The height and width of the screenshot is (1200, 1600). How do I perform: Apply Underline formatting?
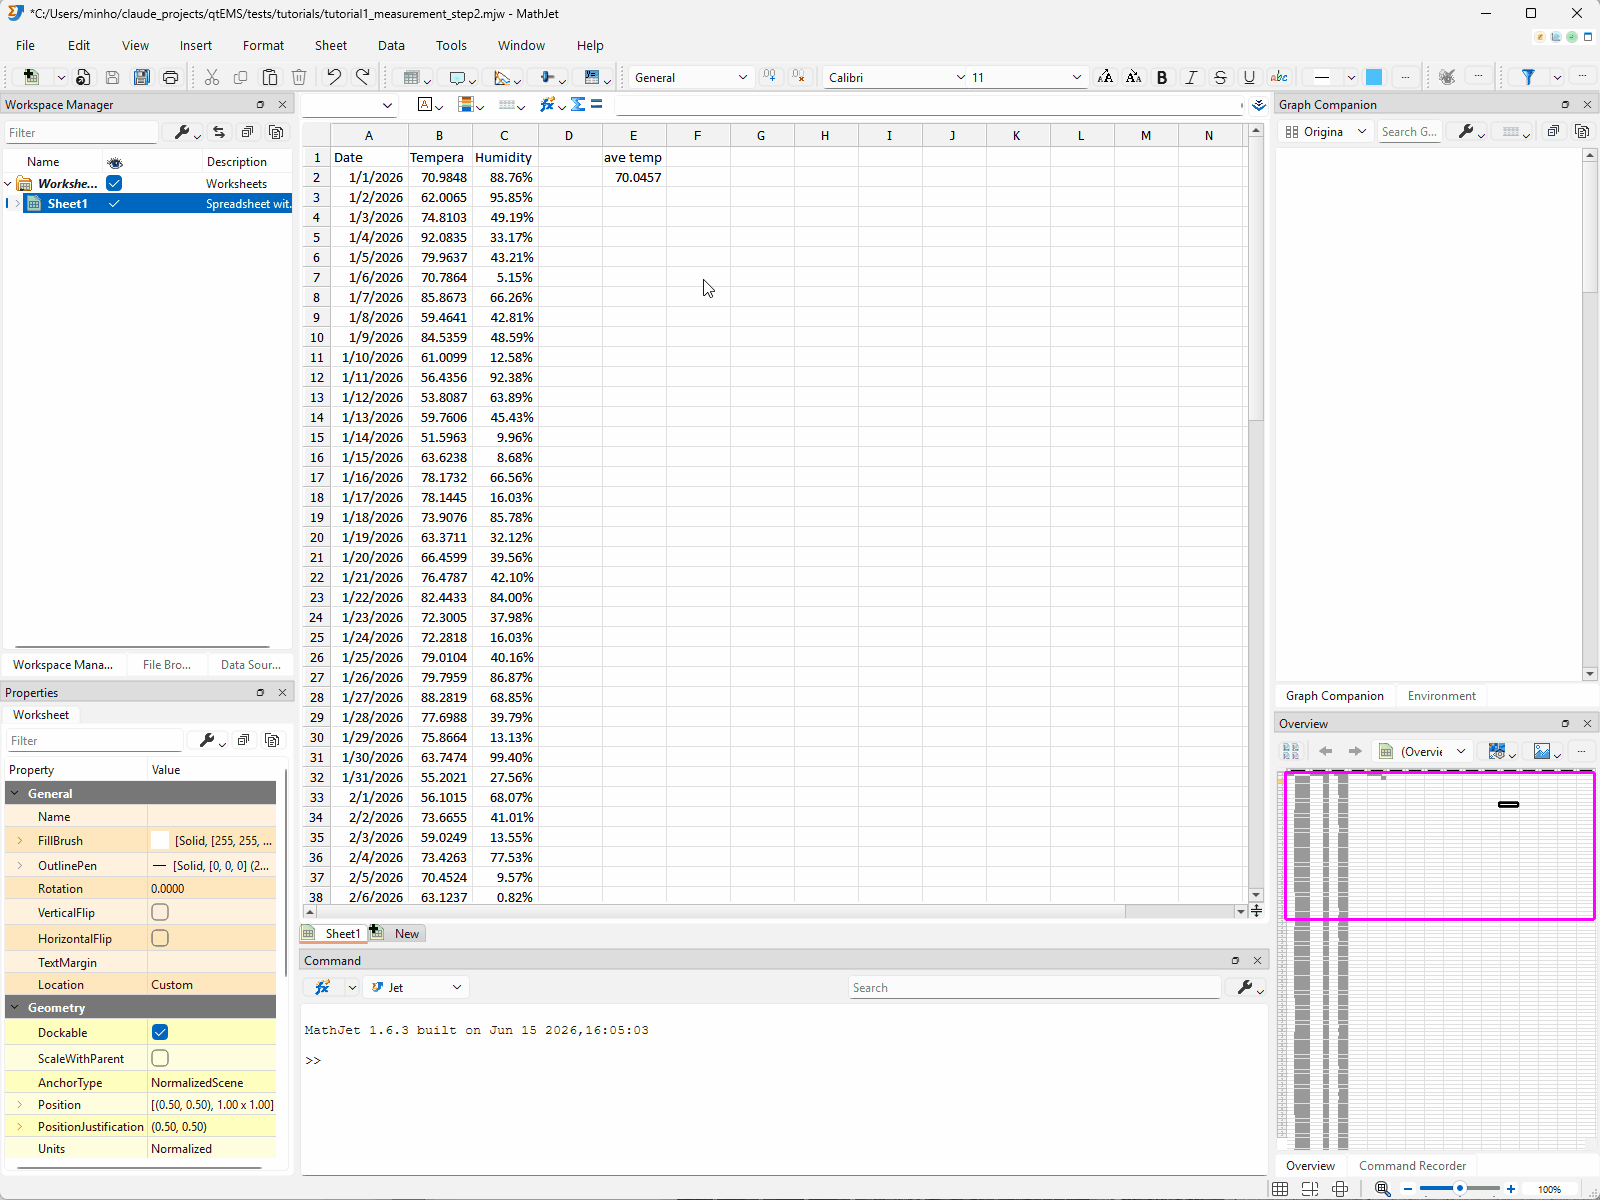pyautogui.click(x=1249, y=77)
